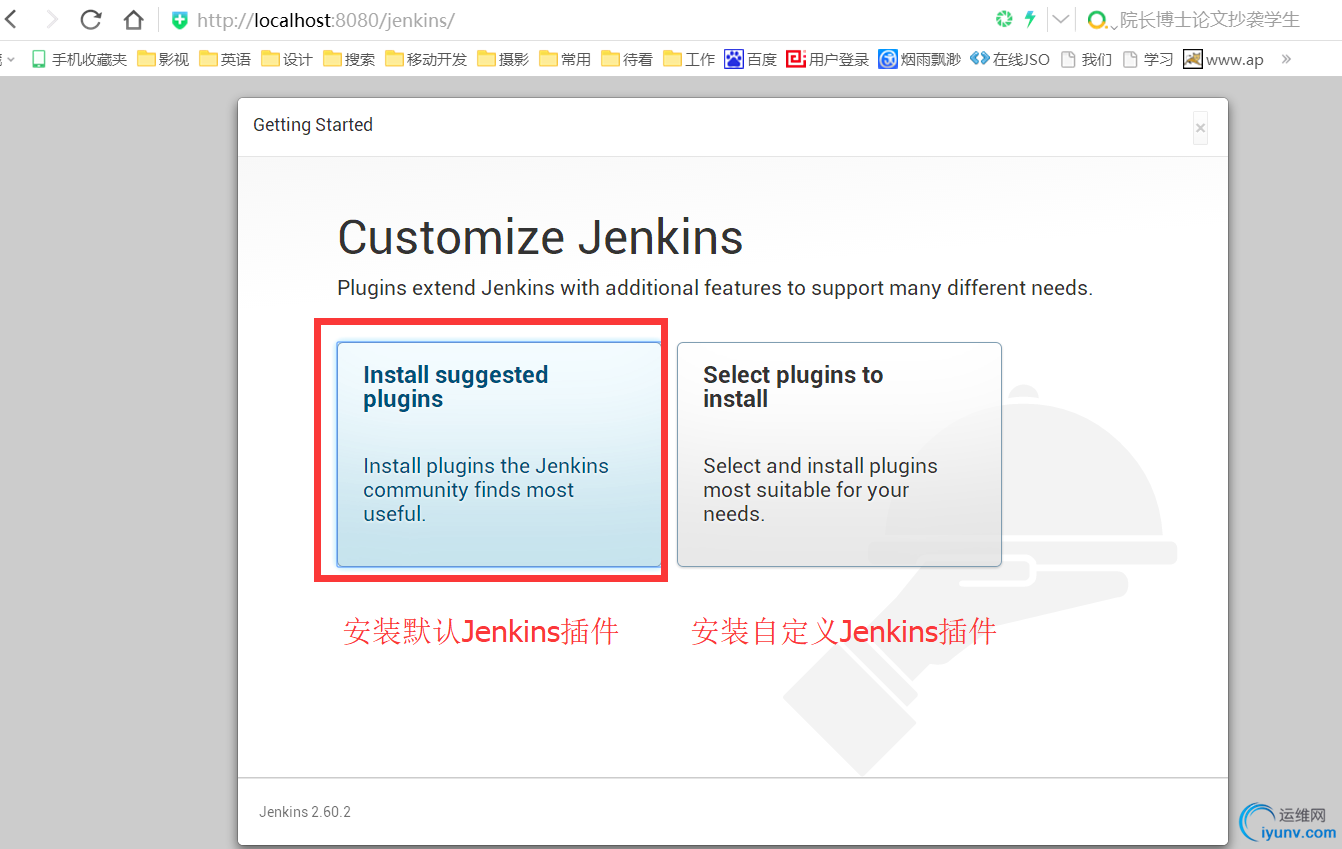Click the Getting Started dialog title

313,125
